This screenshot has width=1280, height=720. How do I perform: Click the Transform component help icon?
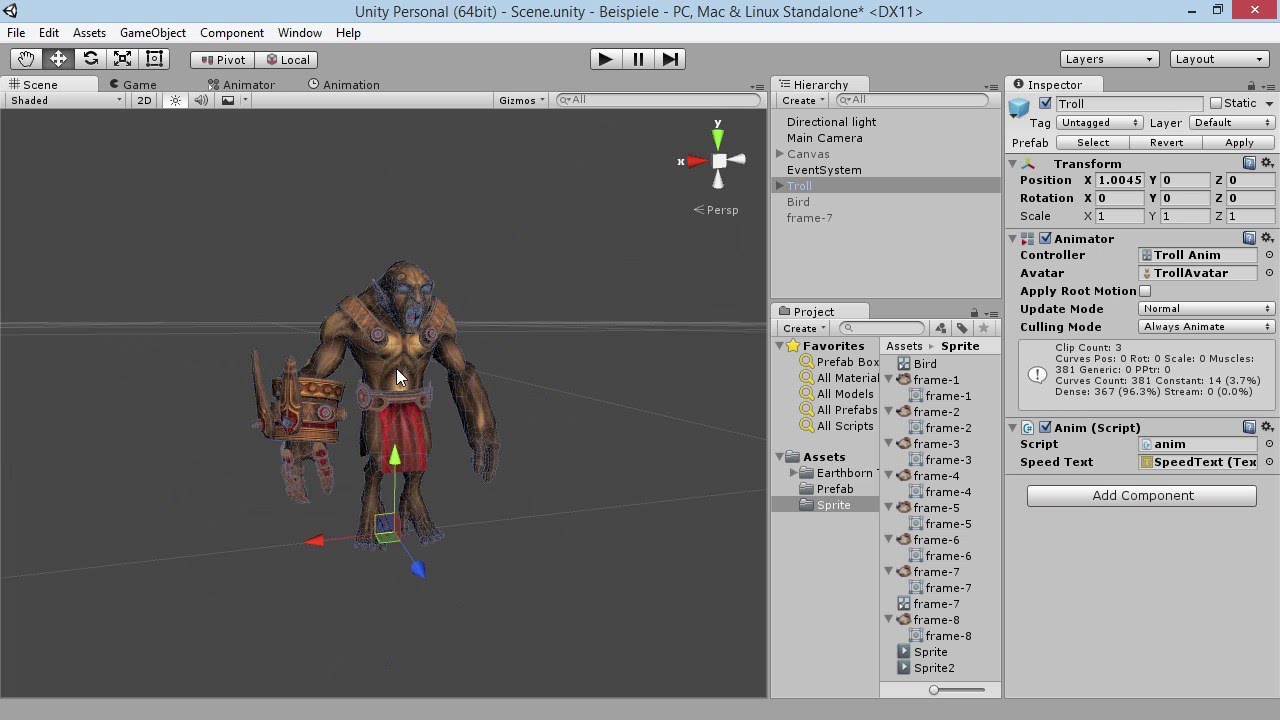pyautogui.click(x=1249, y=163)
